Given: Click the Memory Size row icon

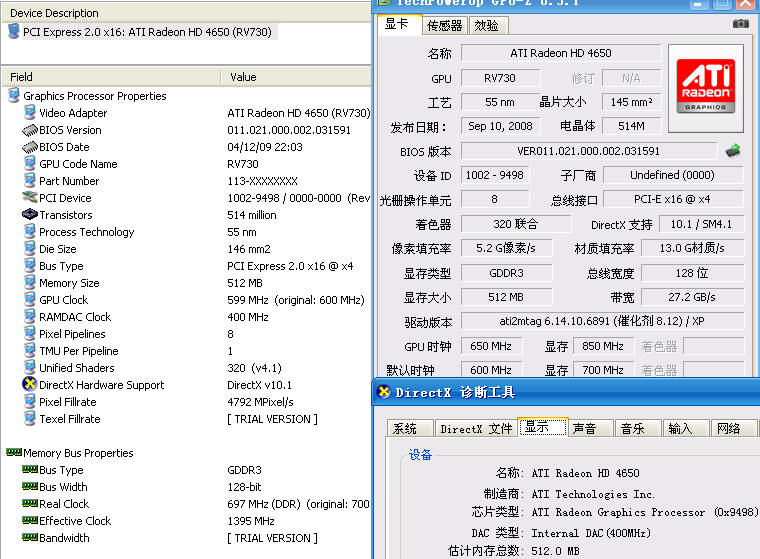Looking at the screenshot, I should (x=30, y=282).
